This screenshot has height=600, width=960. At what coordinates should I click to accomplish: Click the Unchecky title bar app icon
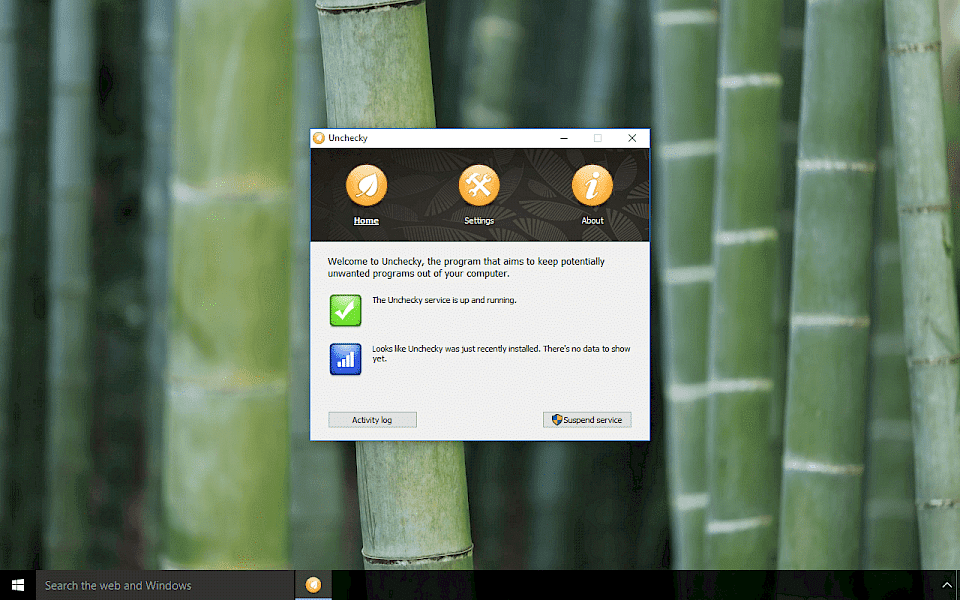[x=318, y=138]
